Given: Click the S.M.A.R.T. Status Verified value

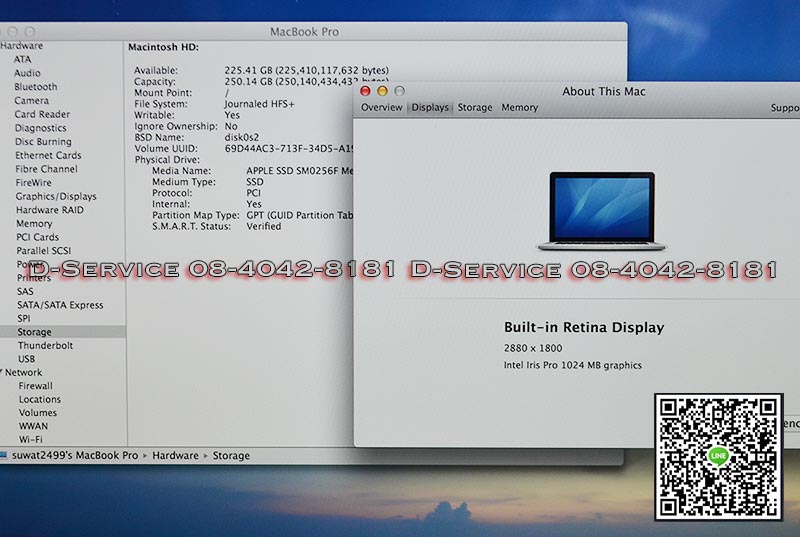Looking at the screenshot, I should click(264, 226).
